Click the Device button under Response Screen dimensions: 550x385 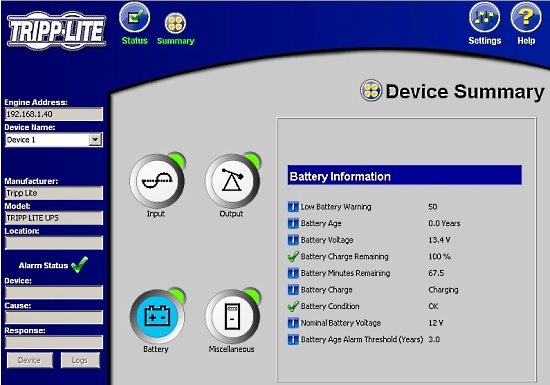point(30,360)
